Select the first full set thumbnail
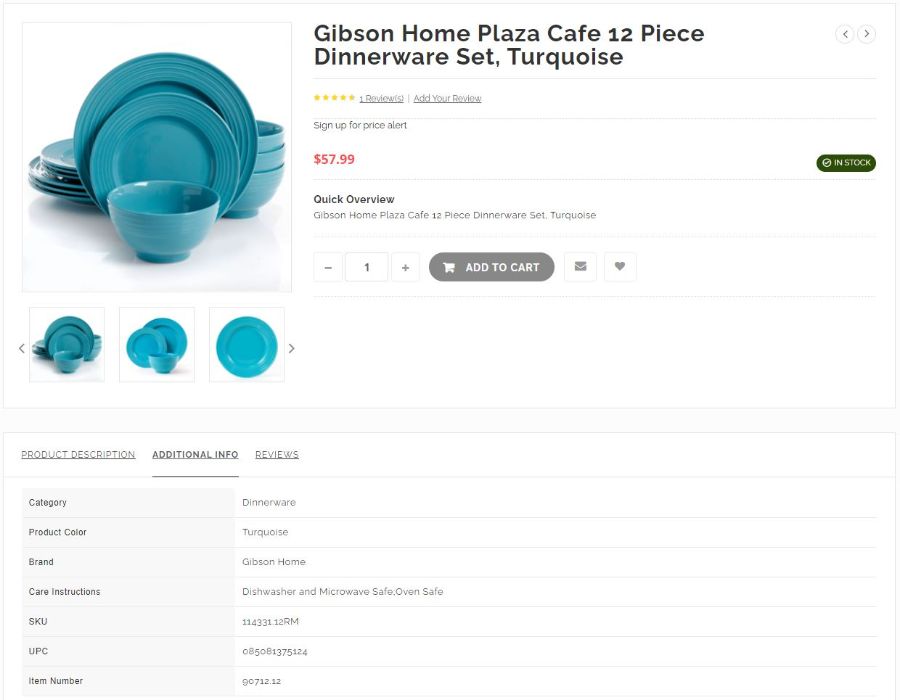The width and height of the screenshot is (900, 700). [67, 345]
